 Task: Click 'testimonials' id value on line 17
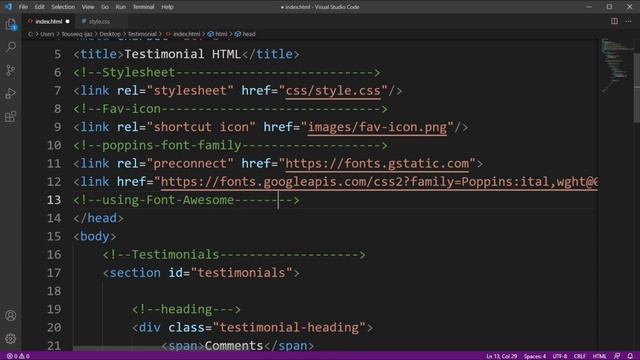pos(241,273)
